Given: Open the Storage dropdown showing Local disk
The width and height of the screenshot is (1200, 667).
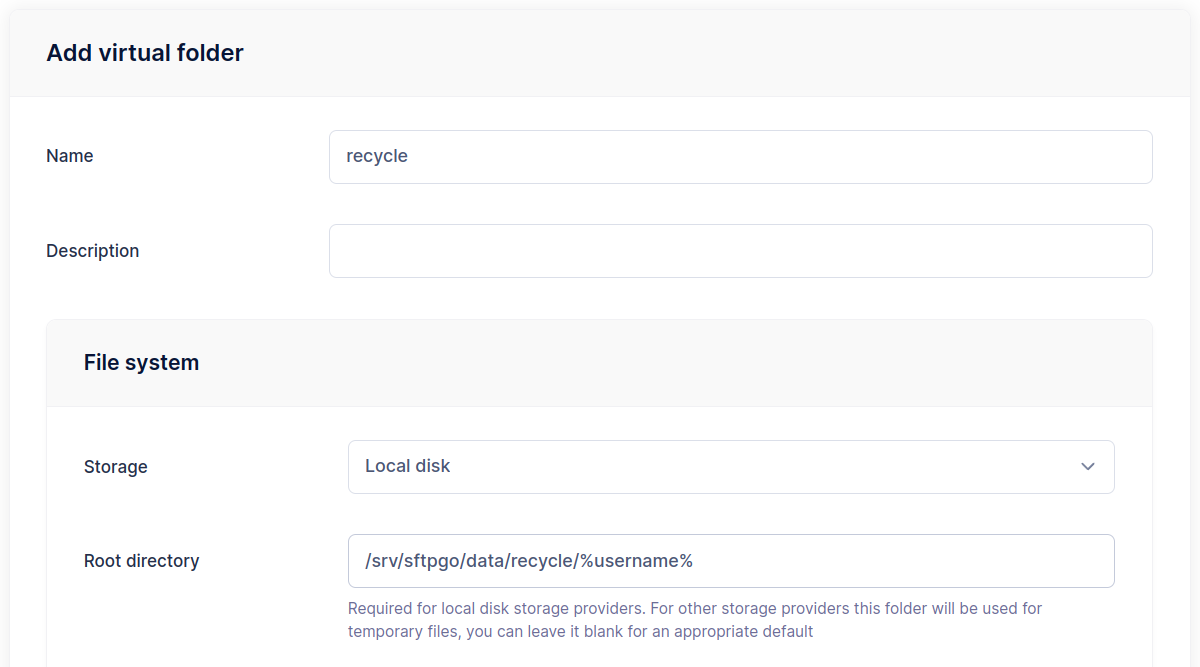Looking at the screenshot, I should [x=730, y=467].
